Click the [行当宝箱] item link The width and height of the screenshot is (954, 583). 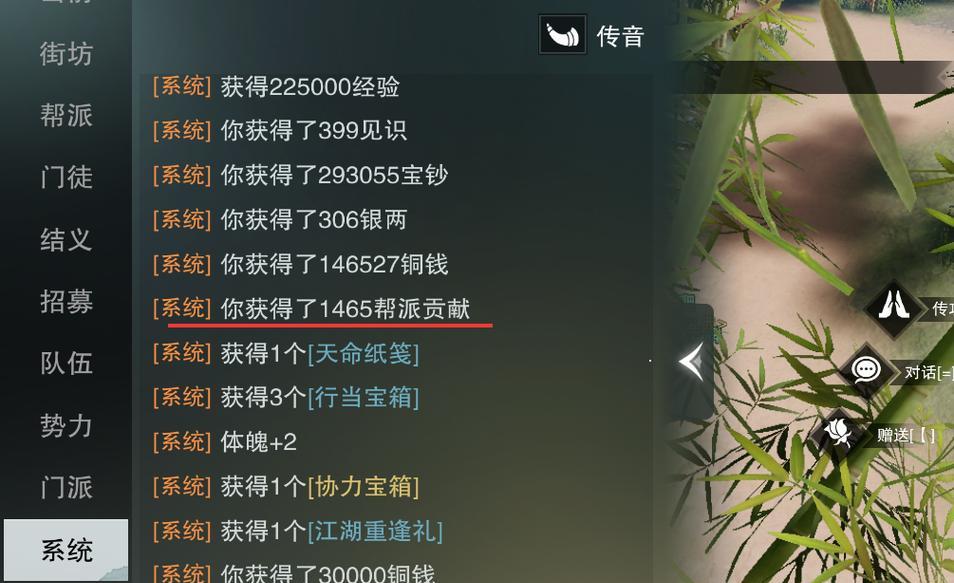tap(363, 398)
